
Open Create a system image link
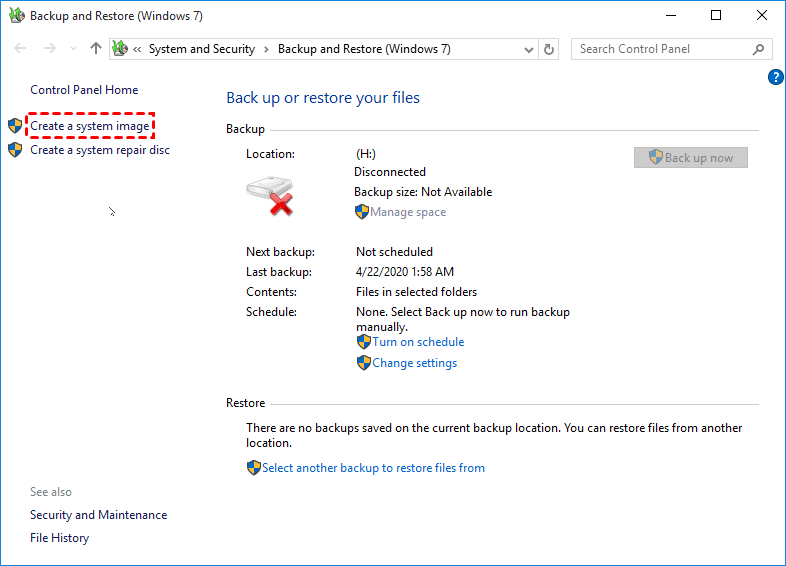click(x=90, y=127)
